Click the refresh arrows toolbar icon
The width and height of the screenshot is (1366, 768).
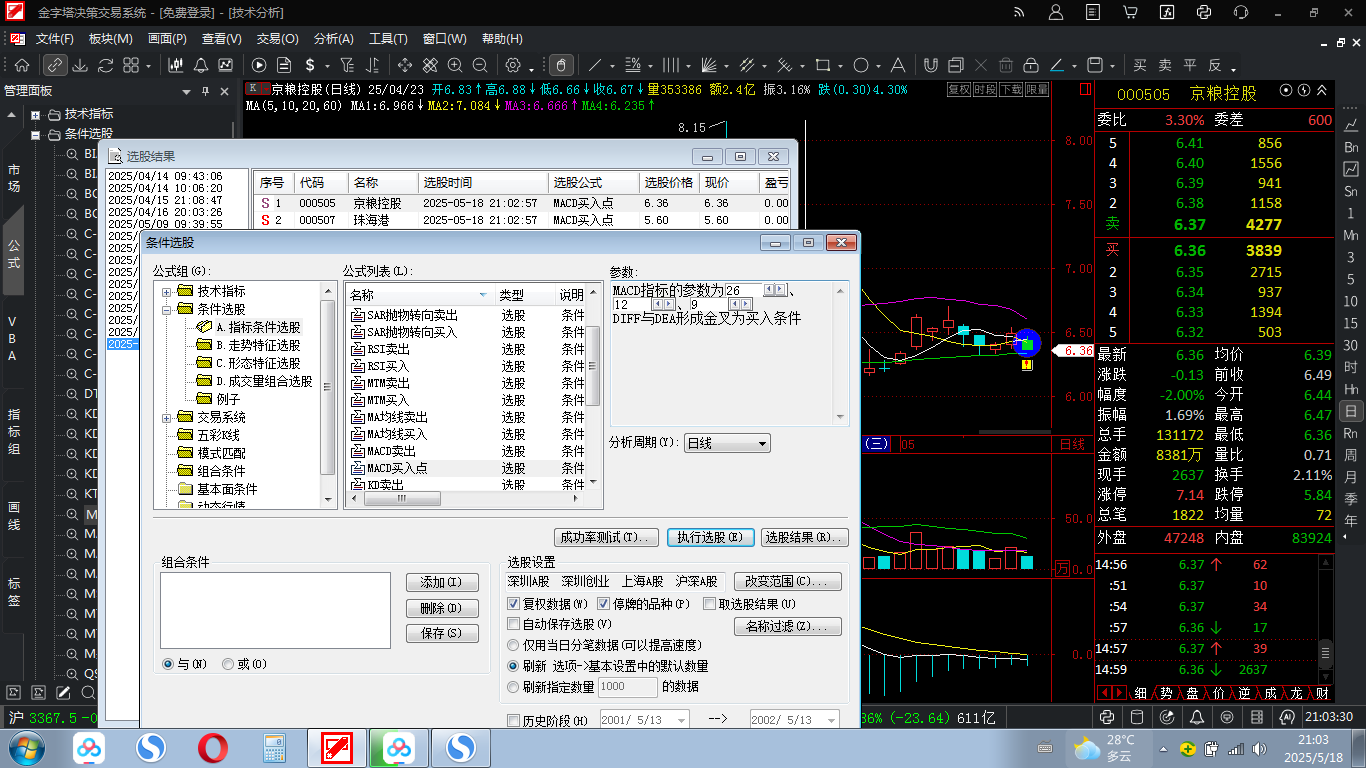point(105,65)
